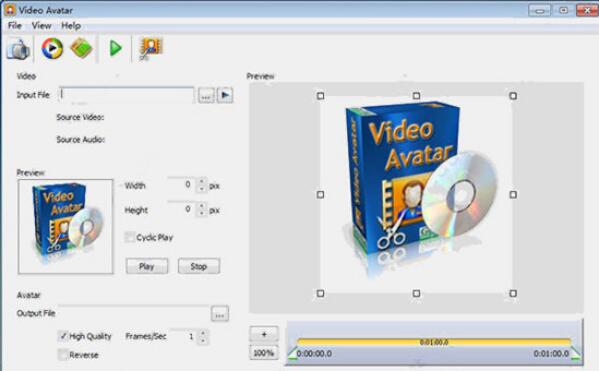Click the yellow timeline range bar

[434, 342]
